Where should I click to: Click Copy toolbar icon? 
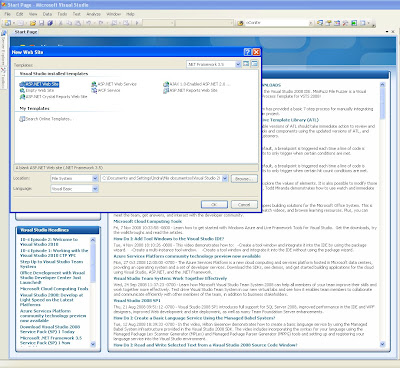tap(69, 23)
